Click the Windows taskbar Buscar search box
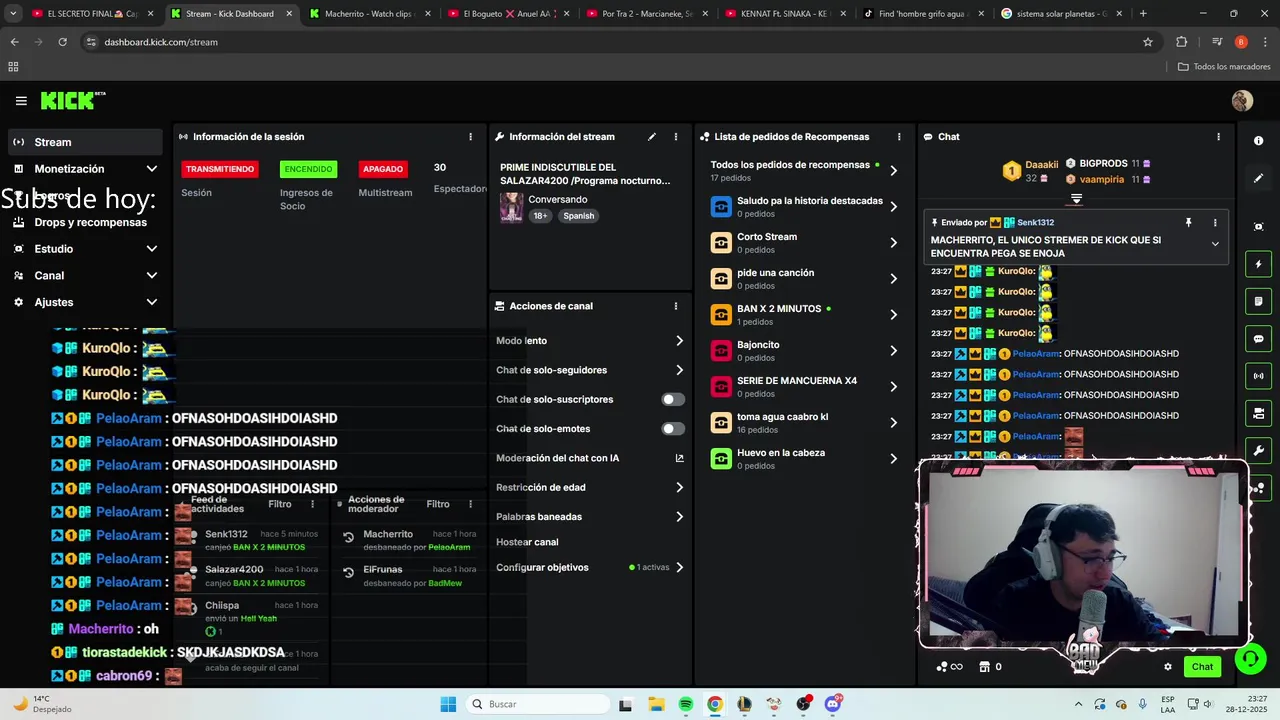 tap(536, 704)
